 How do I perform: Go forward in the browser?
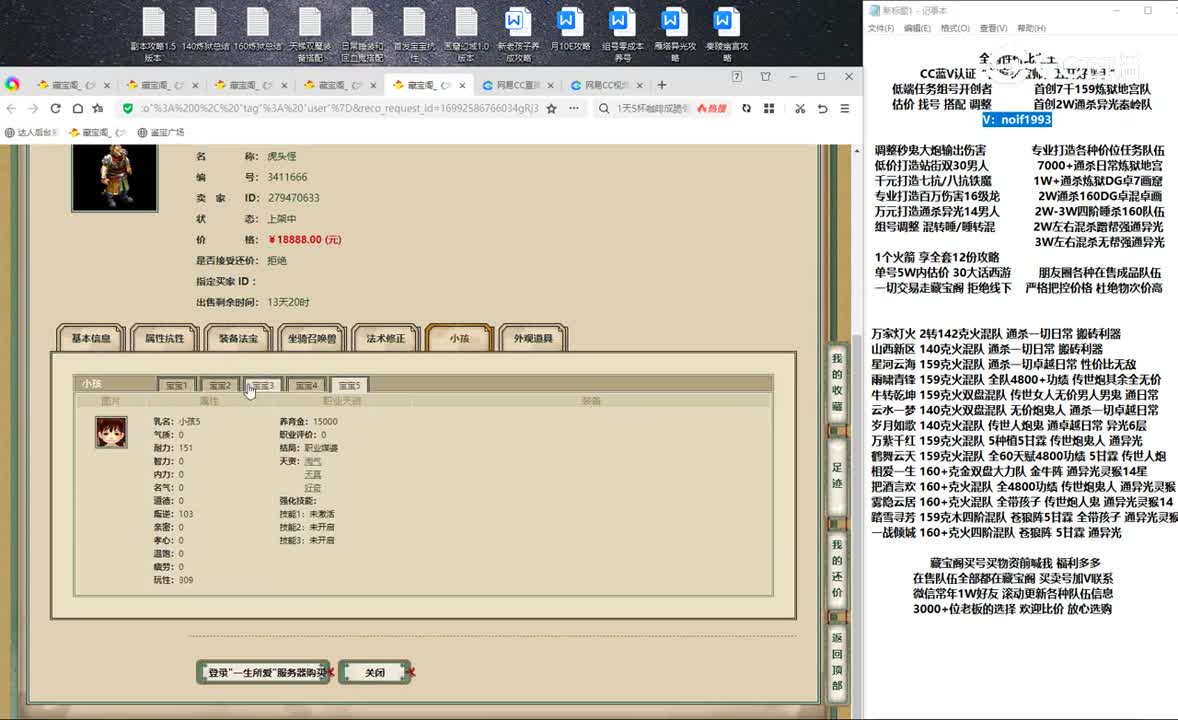tap(32, 108)
